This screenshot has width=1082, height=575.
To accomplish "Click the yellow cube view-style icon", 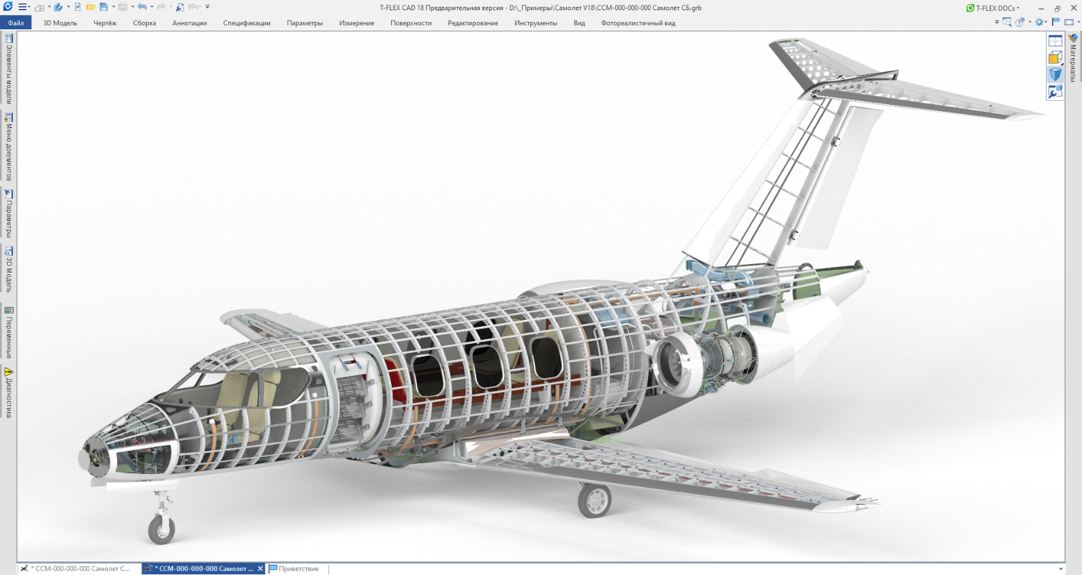I will tap(1055, 58).
